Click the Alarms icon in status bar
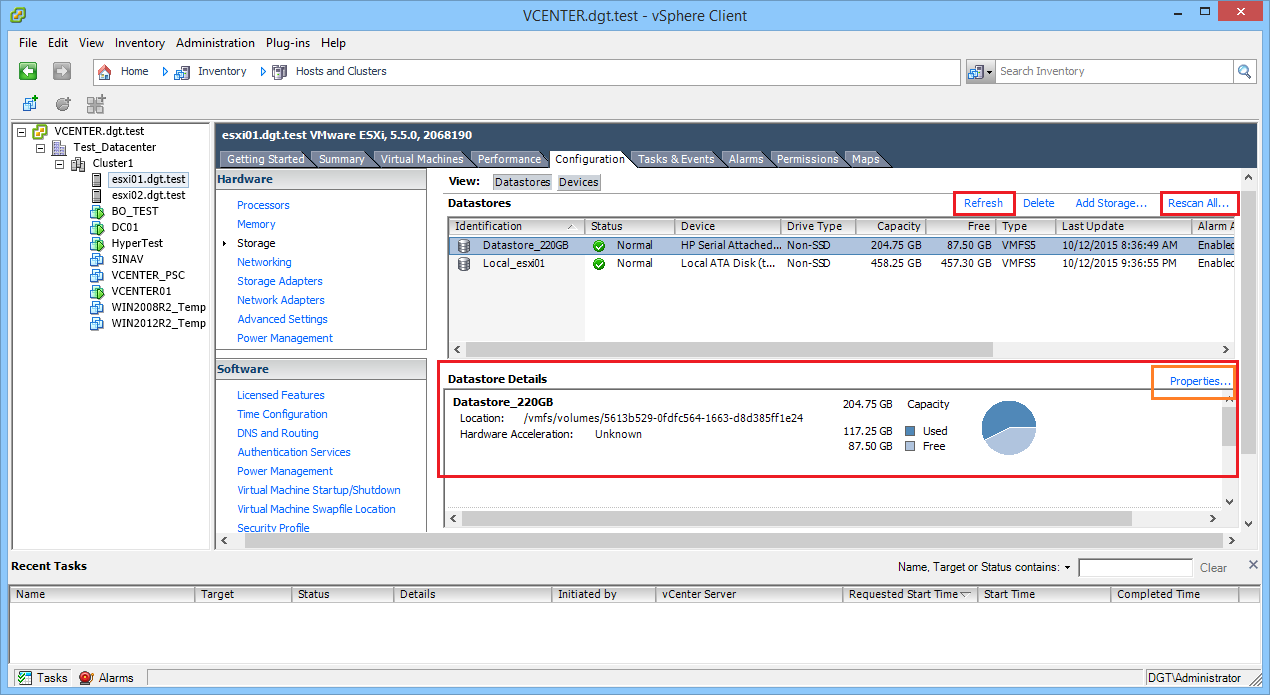 coord(86,677)
